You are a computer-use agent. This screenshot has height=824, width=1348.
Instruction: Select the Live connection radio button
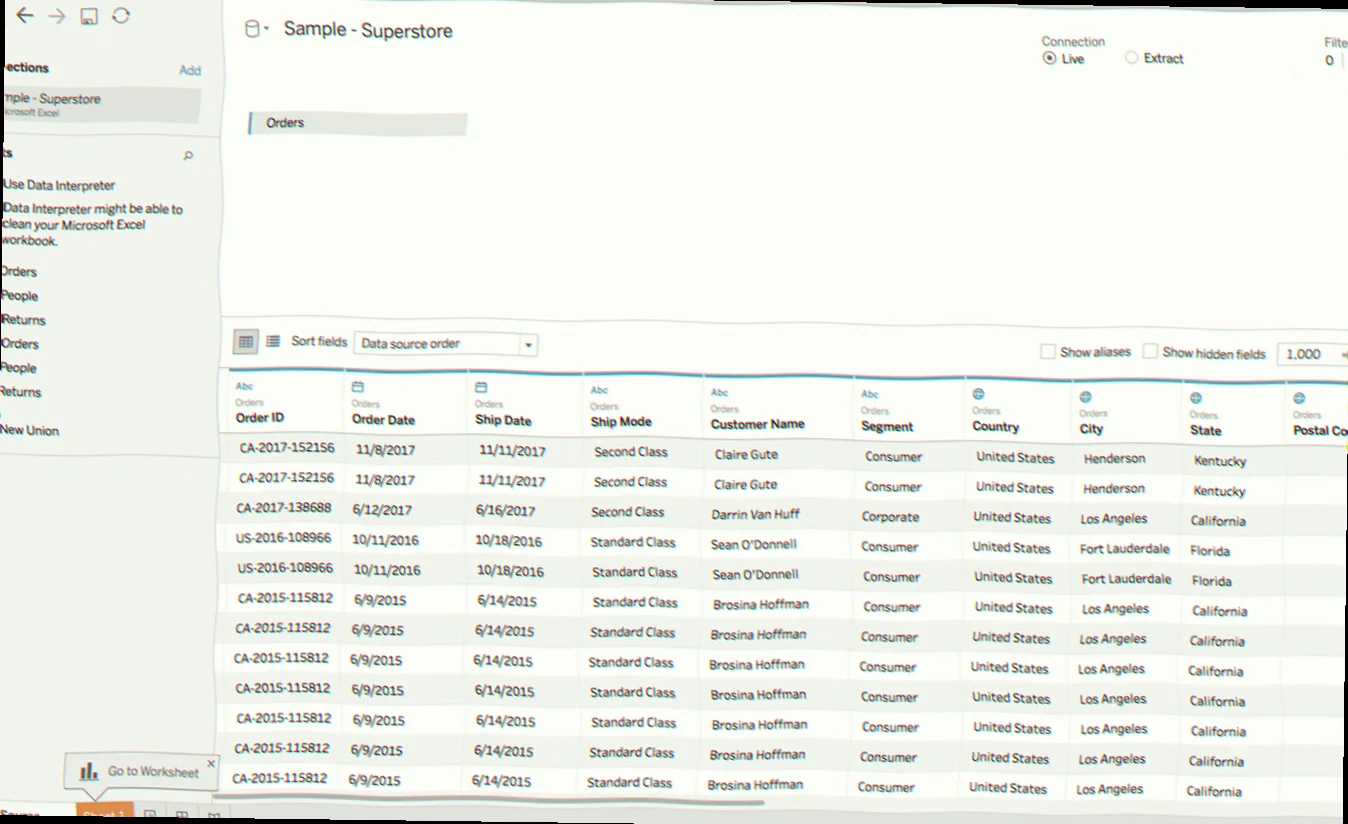click(x=1049, y=58)
